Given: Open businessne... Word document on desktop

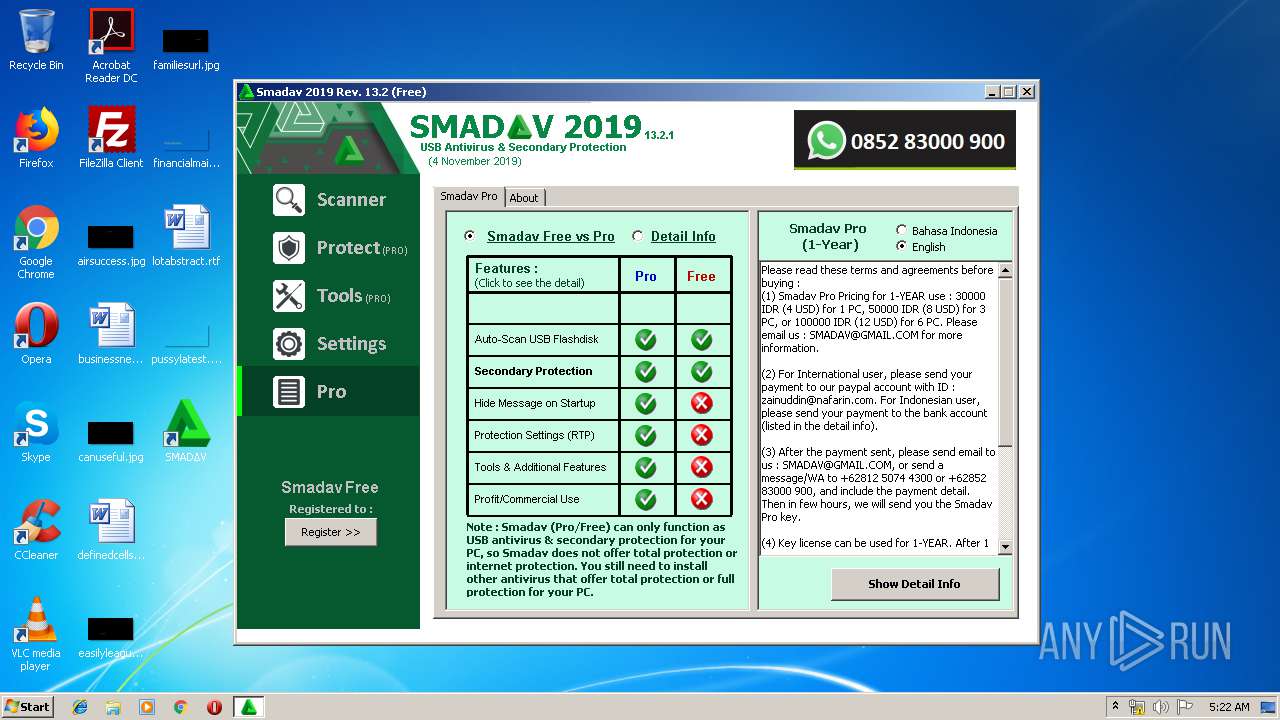Looking at the screenshot, I should 111,333.
